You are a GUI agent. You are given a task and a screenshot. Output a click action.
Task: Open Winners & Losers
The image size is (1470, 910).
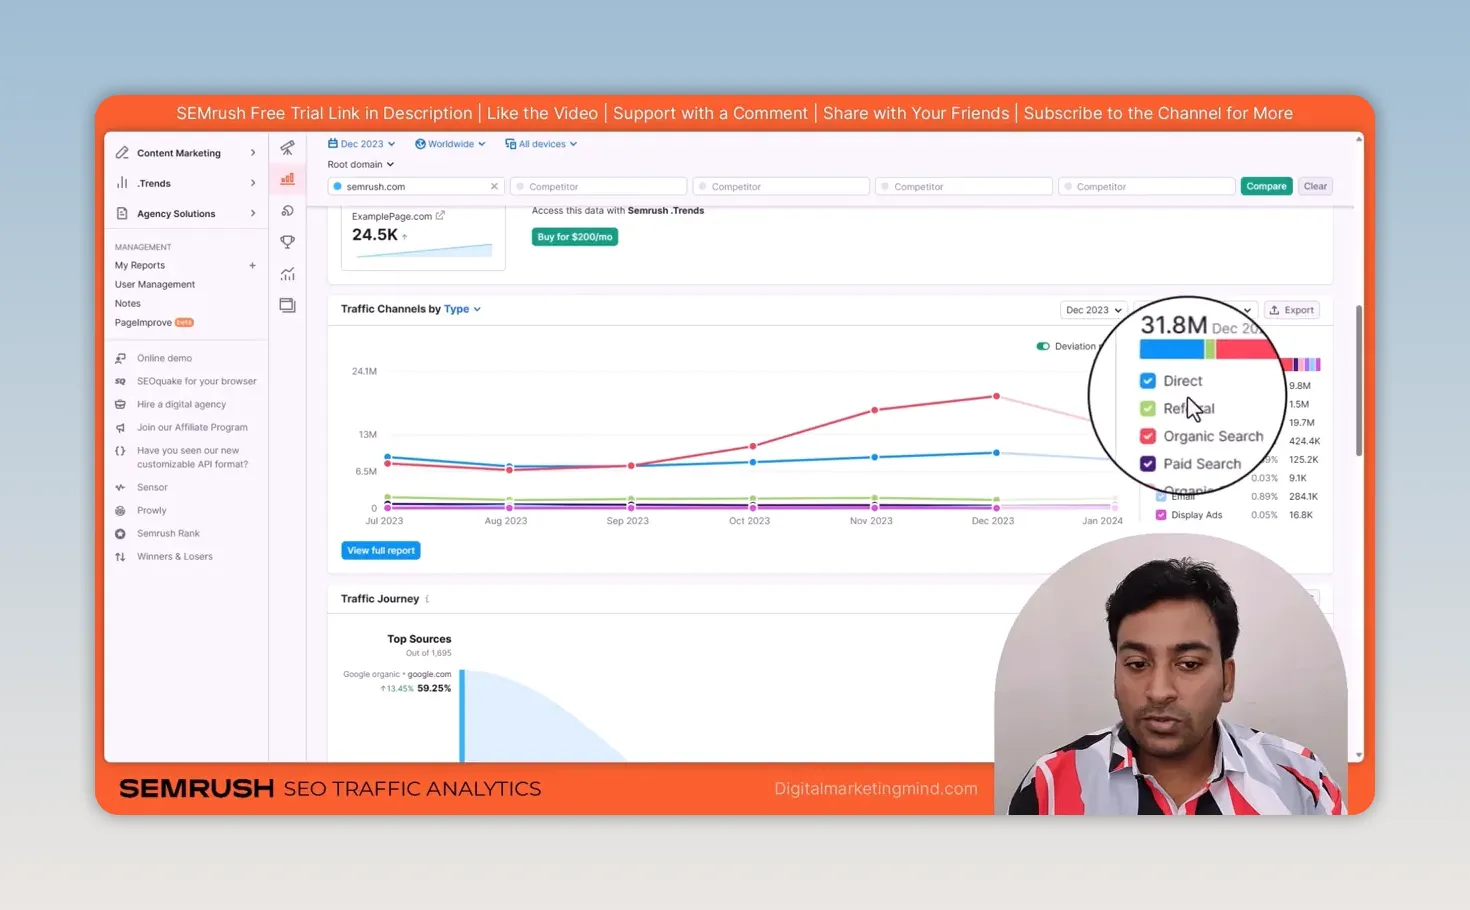(x=175, y=557)
